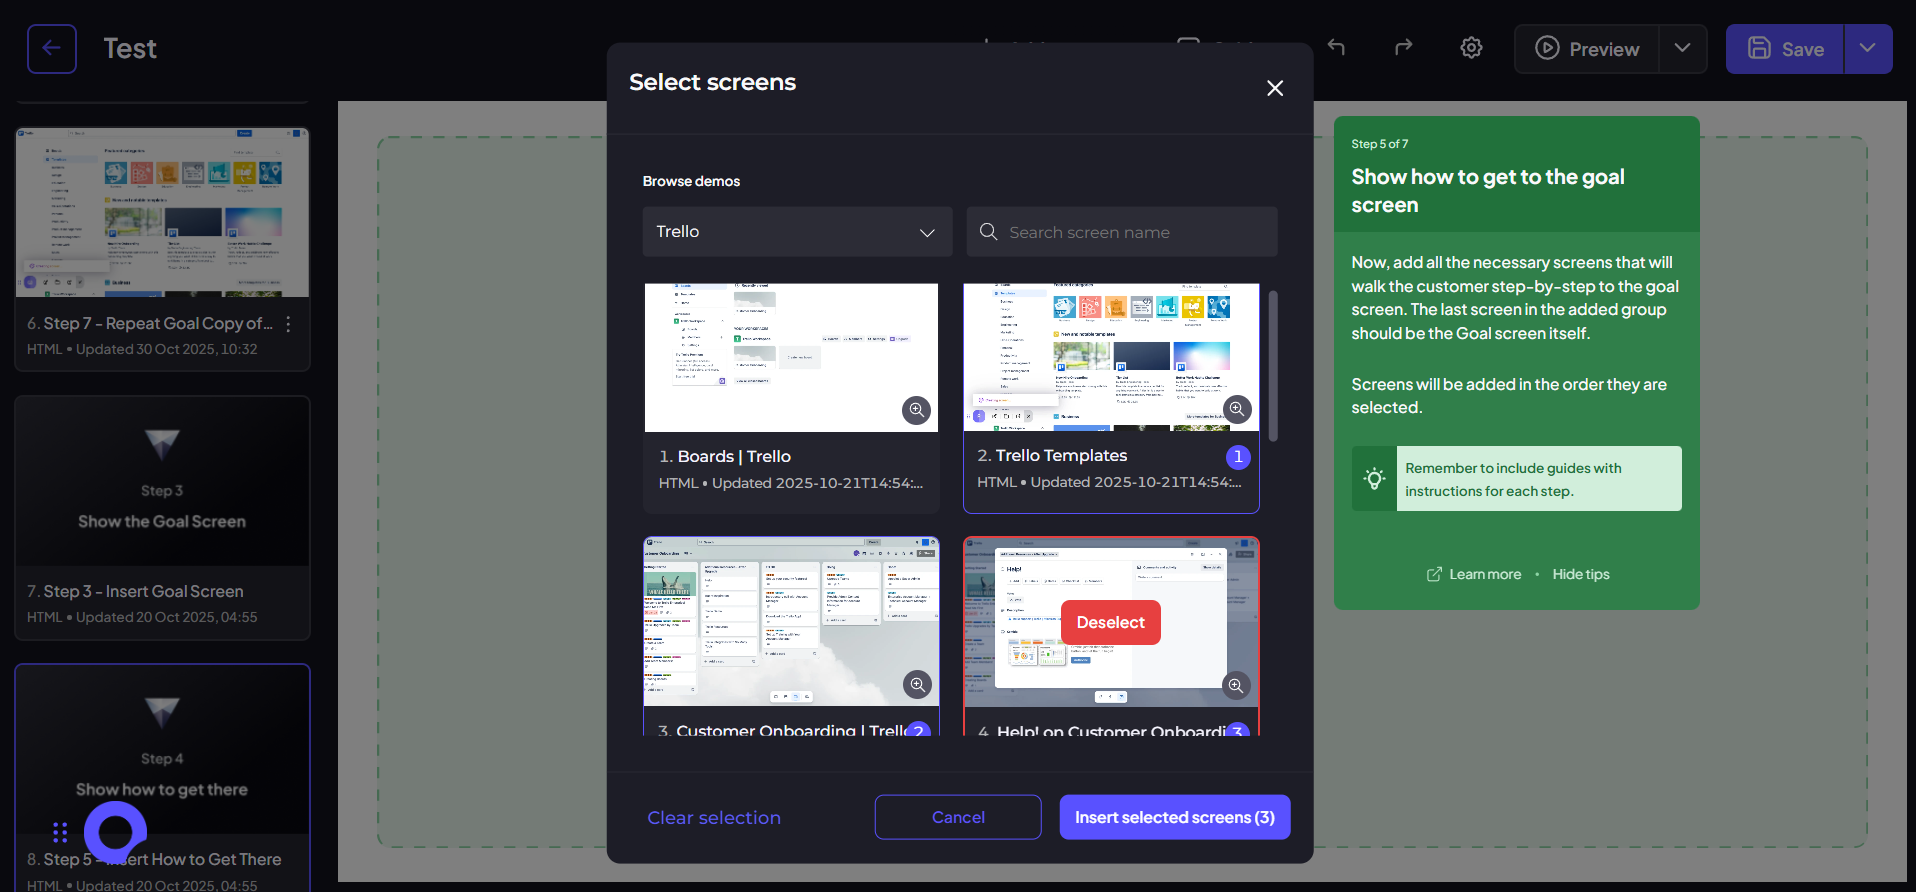Click the Save button
This screenshot has height=892, width=1916.
point(1785,49)
